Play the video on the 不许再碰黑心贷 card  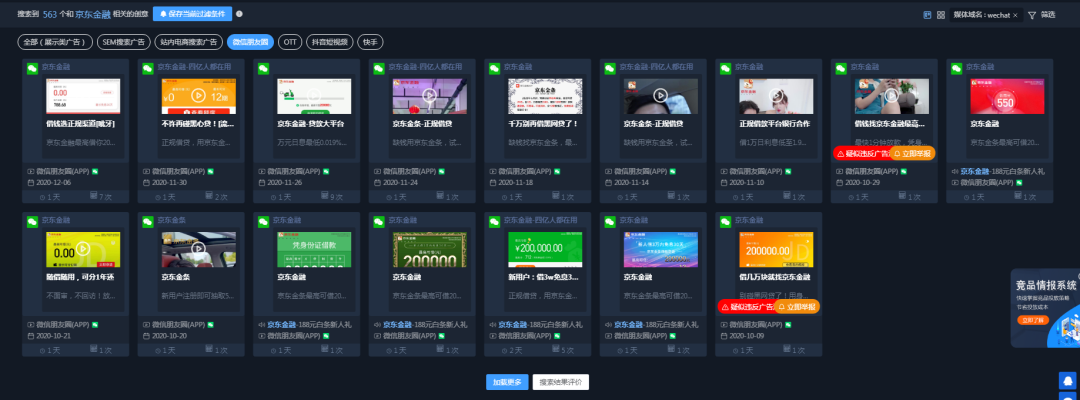point(197,97)
